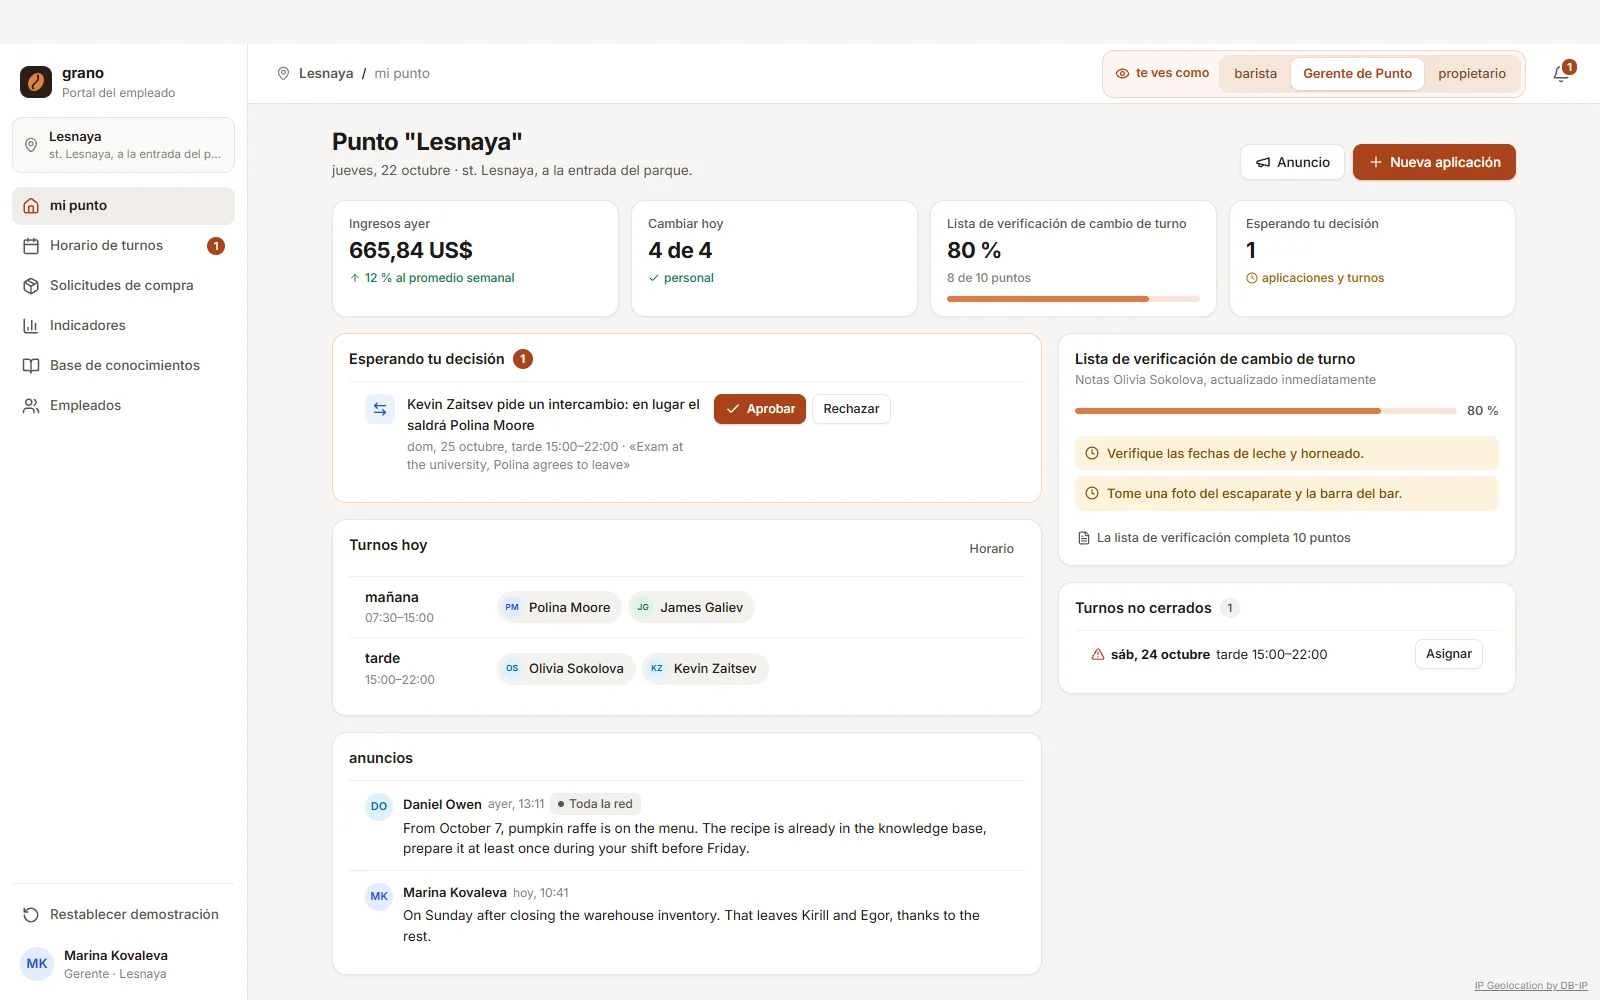Click the location pin in the Lesnaya breadcrumb
The width and height of the screenshot is (1600, 1000).
click(x=283, y=74)
